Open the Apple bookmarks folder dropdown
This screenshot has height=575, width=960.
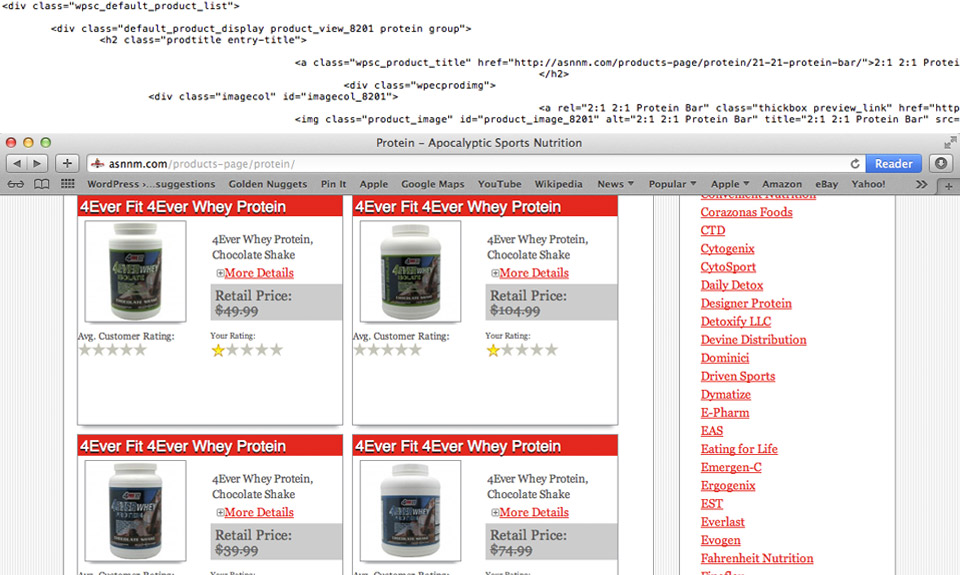point(730,184)
